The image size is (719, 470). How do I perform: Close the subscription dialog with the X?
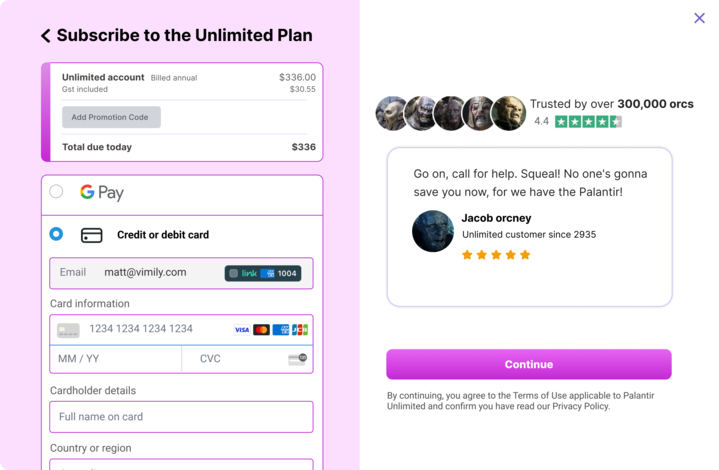699,18
